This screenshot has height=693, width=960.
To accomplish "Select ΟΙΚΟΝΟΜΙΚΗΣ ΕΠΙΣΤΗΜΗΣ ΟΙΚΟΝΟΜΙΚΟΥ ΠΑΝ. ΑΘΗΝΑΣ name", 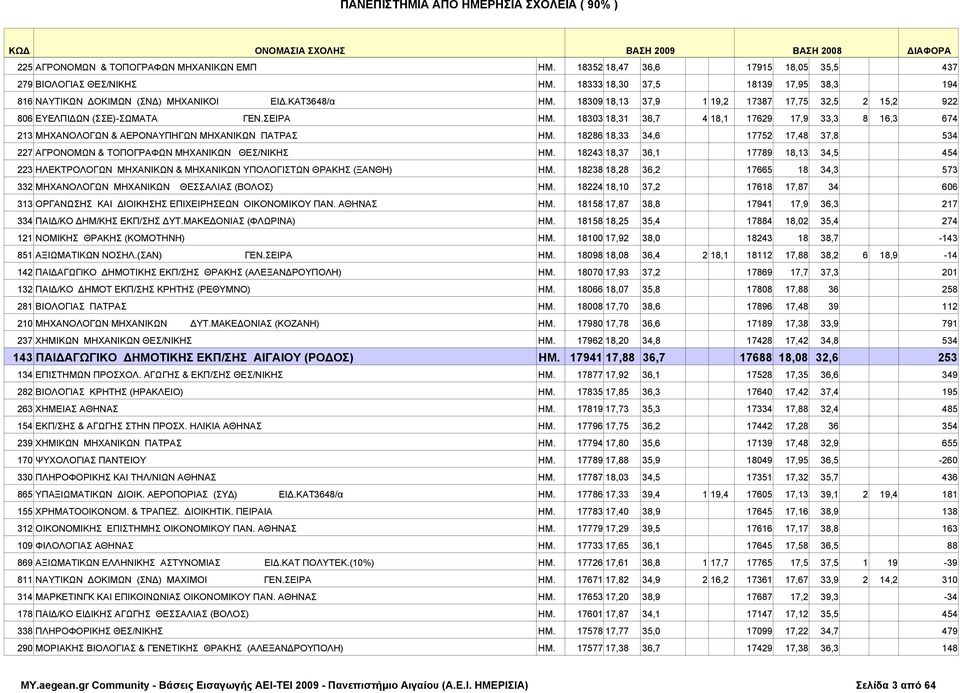I will click(166, 530).
